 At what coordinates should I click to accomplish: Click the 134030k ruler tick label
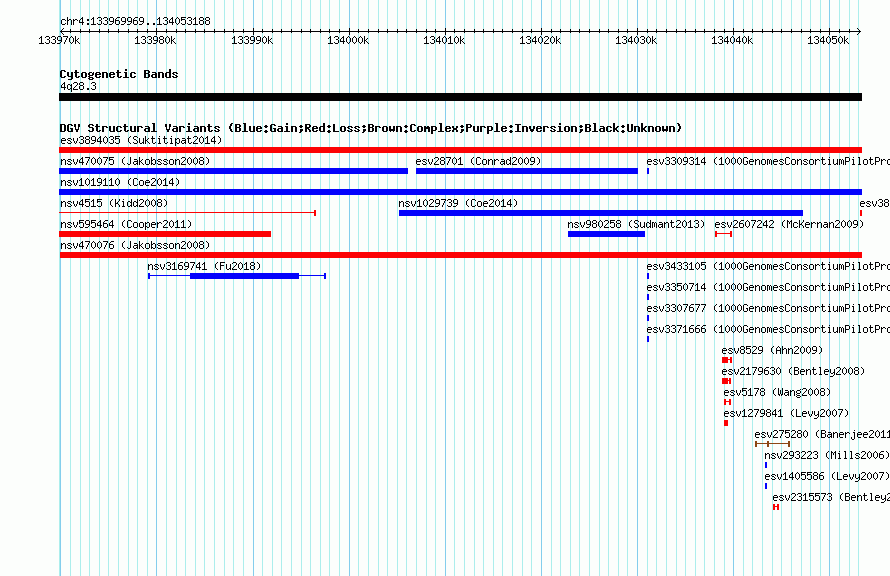636,40
